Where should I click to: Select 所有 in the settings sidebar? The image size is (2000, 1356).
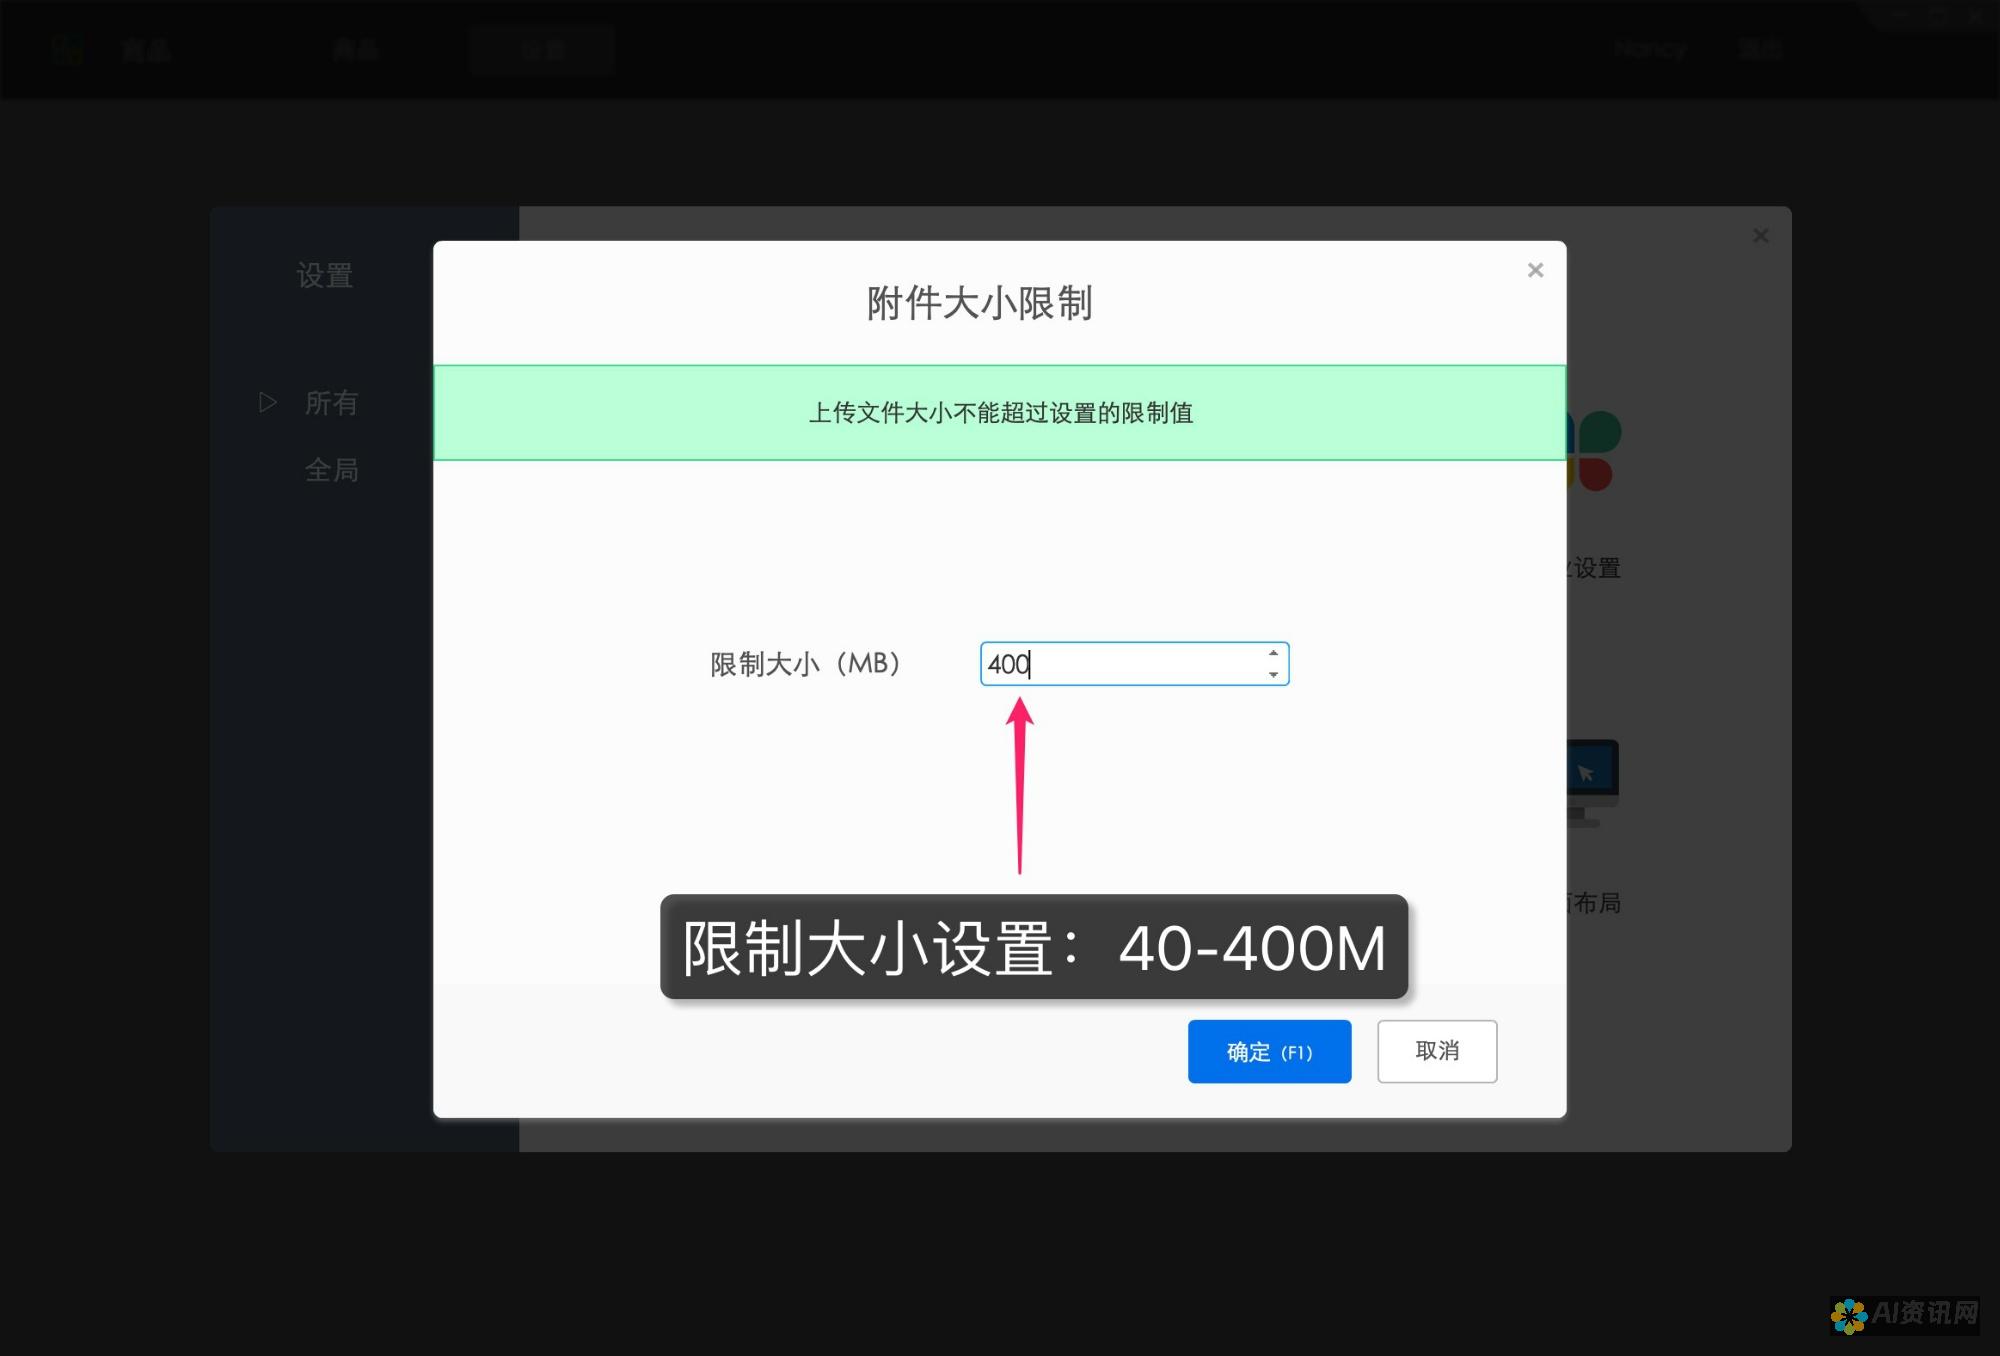click(331, 402)
